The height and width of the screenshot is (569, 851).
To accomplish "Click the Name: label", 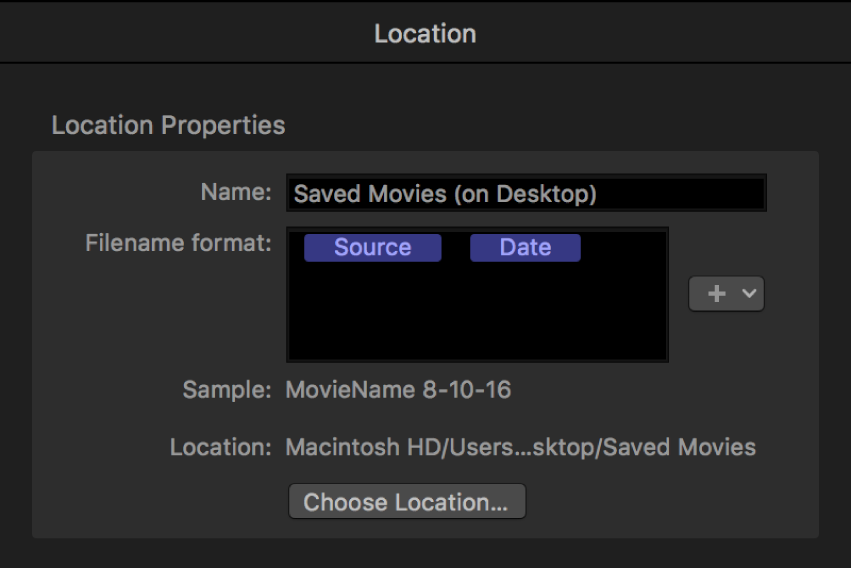I will click(234, 194).
